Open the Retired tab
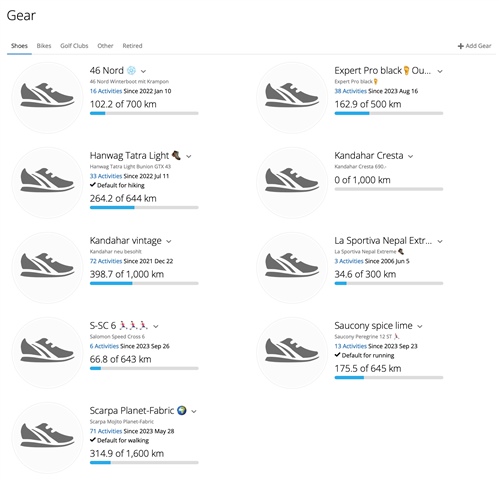This screenshot has width=499, height=480. (x=132, y=46)
